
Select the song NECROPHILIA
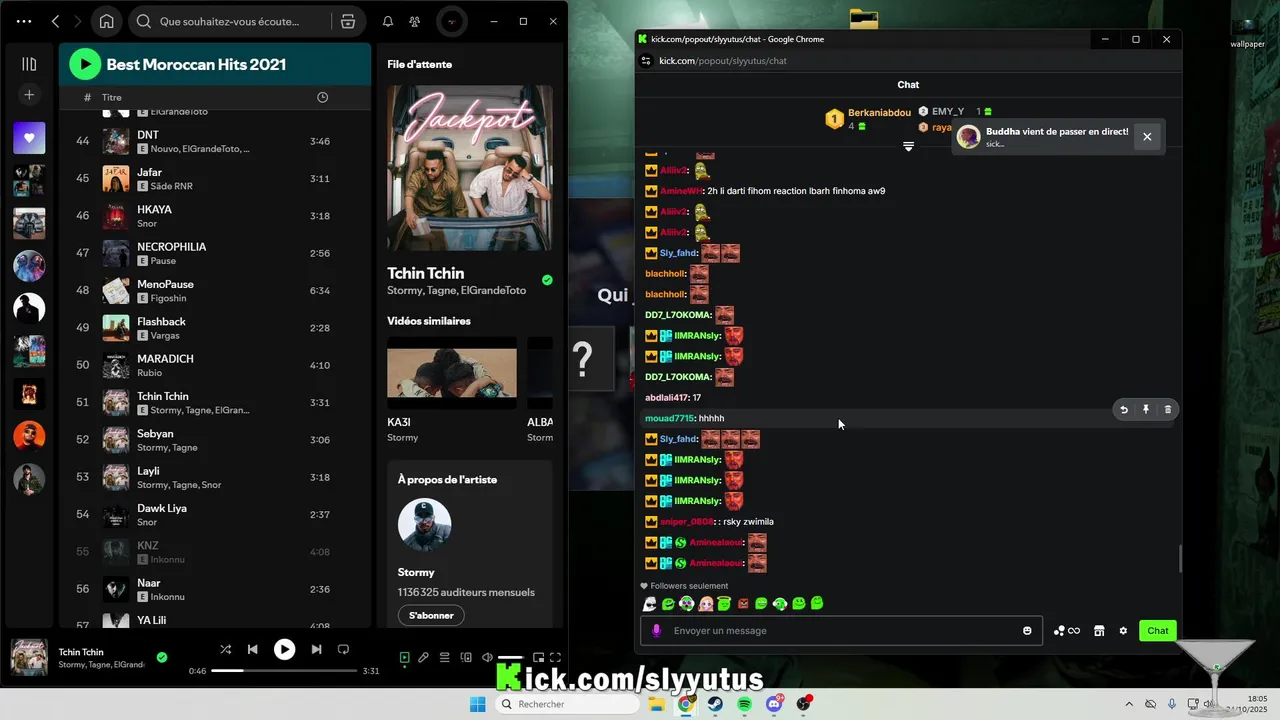[x=172, y=247]
